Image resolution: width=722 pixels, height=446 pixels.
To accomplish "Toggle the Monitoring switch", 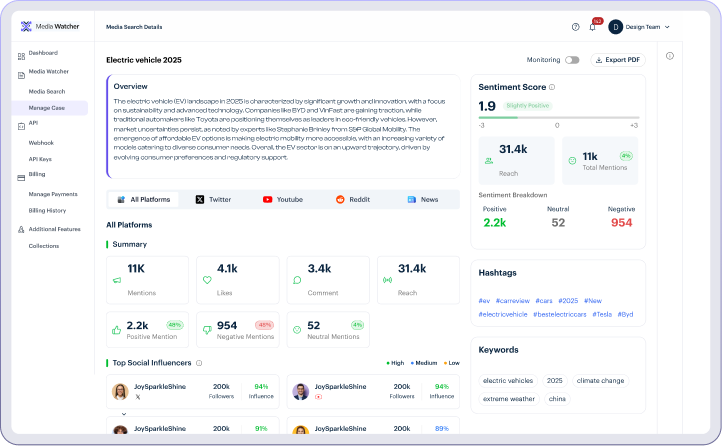I will tap(572, 60).
